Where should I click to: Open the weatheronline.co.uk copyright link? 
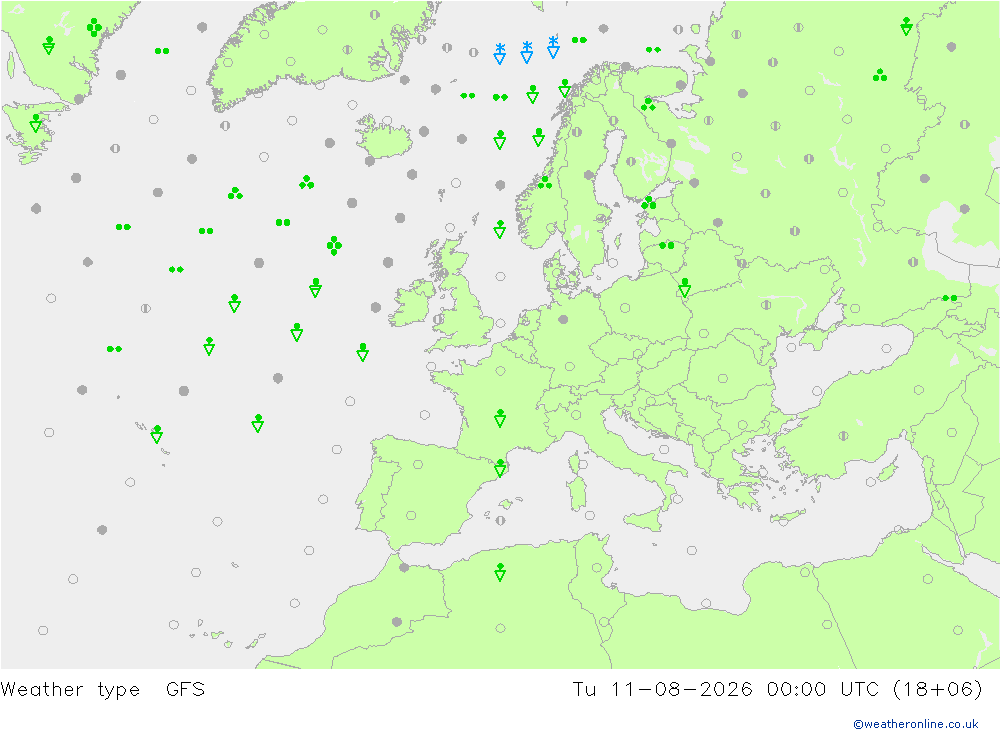coord(916,724)
